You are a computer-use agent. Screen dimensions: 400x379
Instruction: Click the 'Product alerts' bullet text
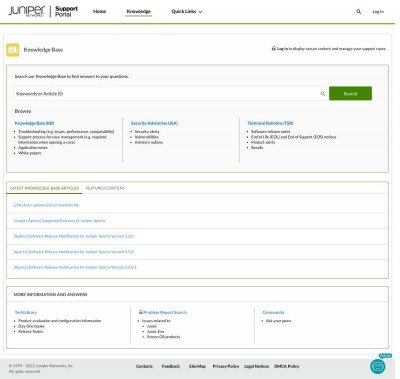[263, 142]
